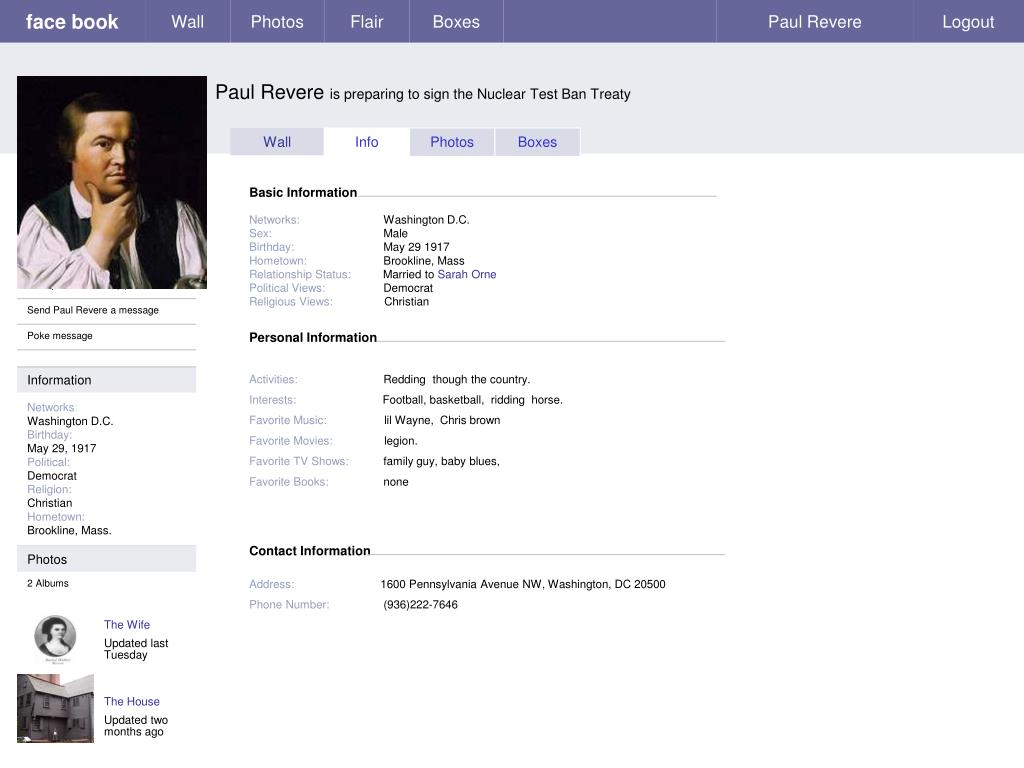This screenshot has width=1024, height=768.
Task: Click status 'is preparing to sign the Nuclear Test Ban Treaty'
Action: pyautogui.click(x=480, y=94)
